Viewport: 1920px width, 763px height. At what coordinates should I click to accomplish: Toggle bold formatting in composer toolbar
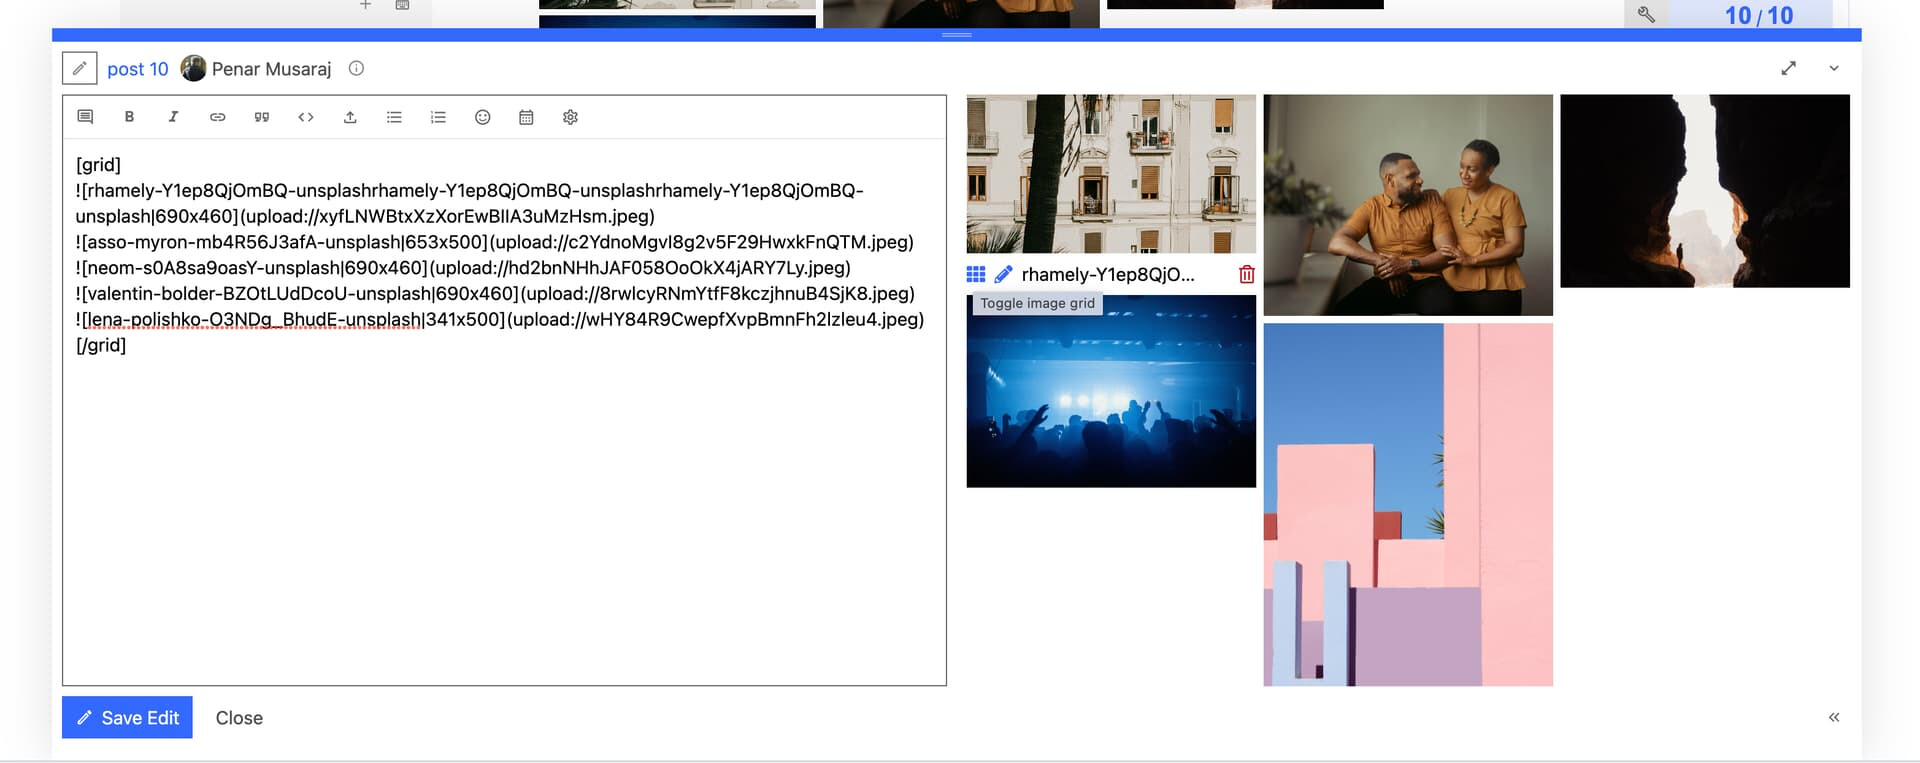click(x=129, y=117)
